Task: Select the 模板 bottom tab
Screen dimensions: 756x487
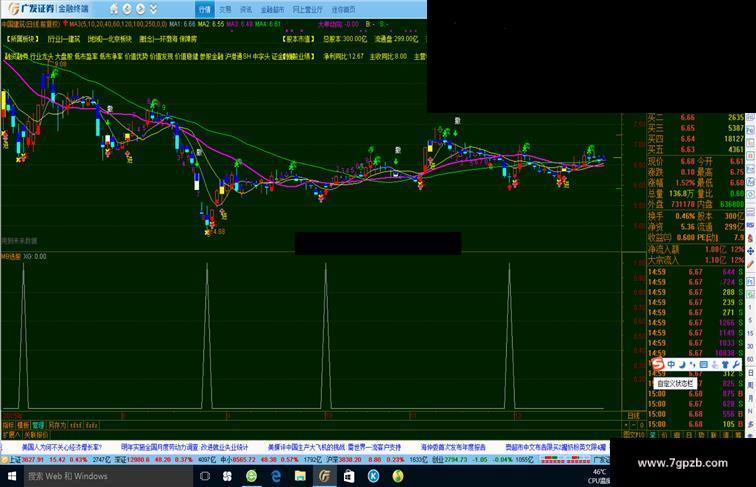Action: click(23, 425)
